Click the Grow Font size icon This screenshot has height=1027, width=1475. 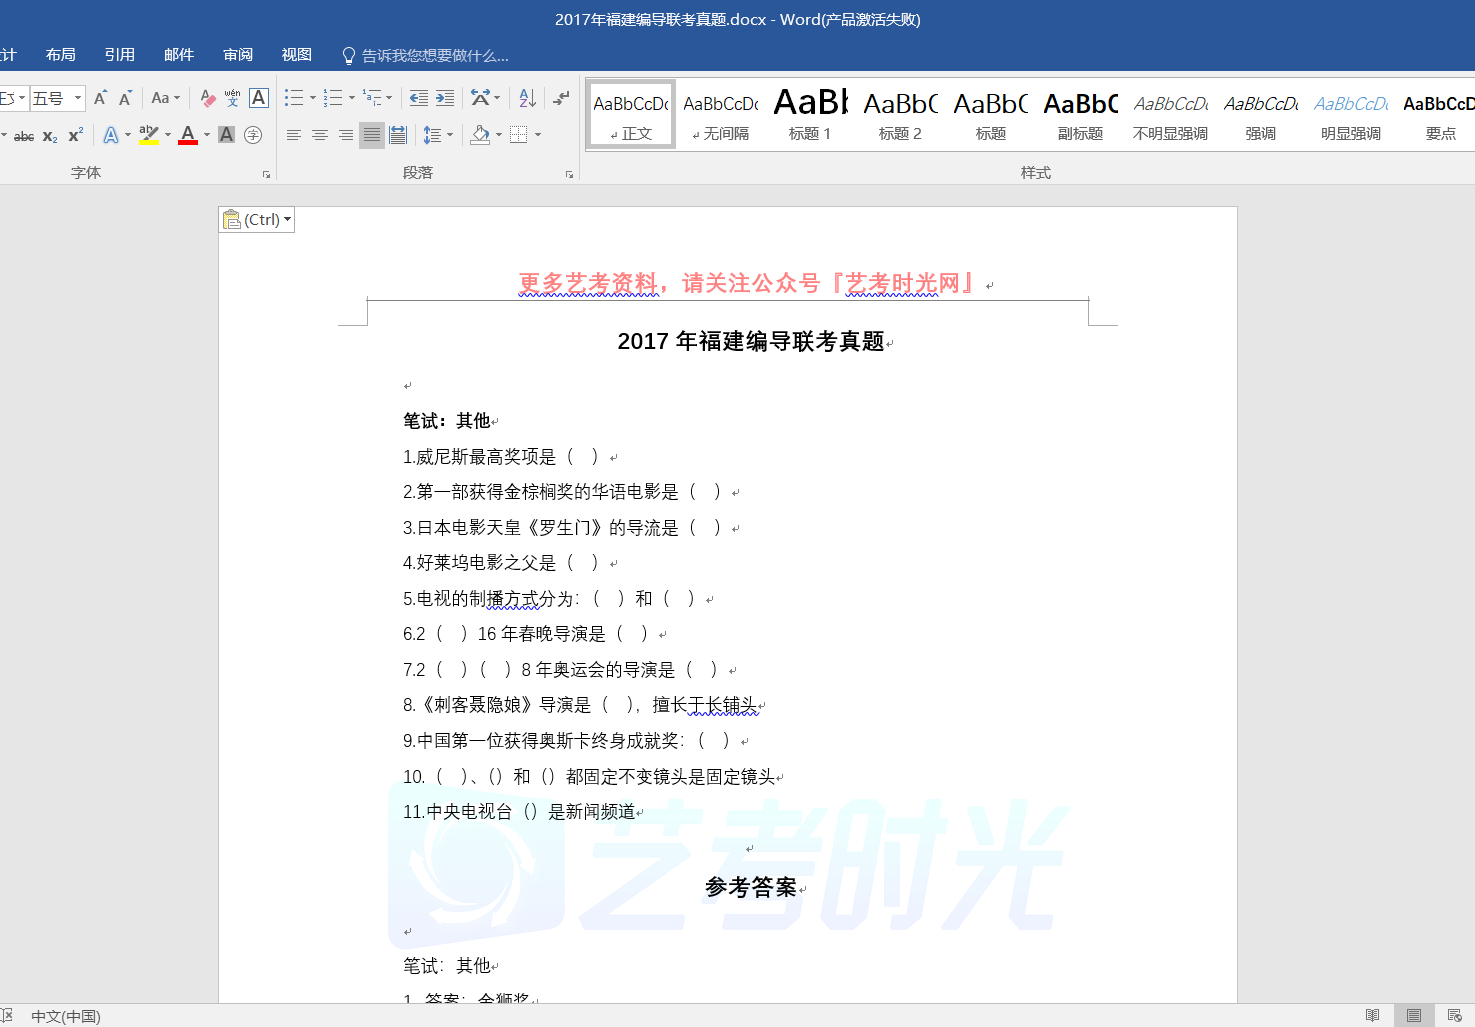pyautogui.click(x=100, y=98)
